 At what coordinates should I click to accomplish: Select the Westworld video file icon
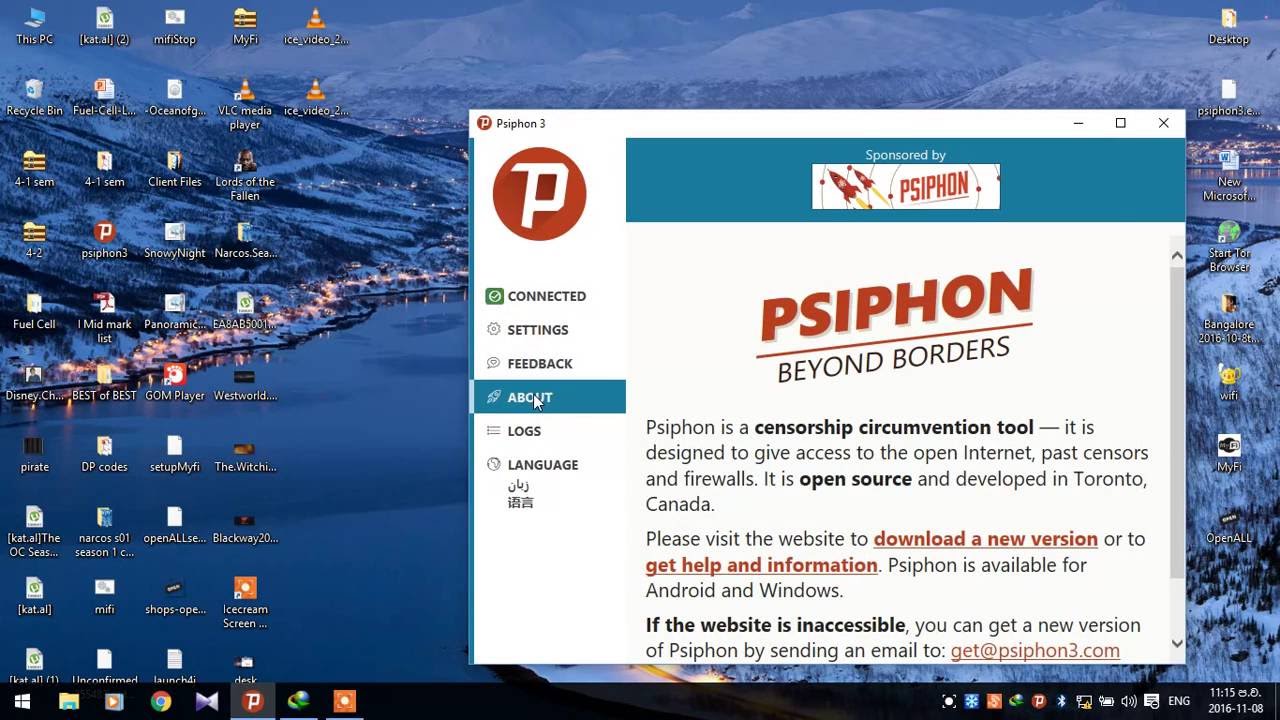point(245,383)
